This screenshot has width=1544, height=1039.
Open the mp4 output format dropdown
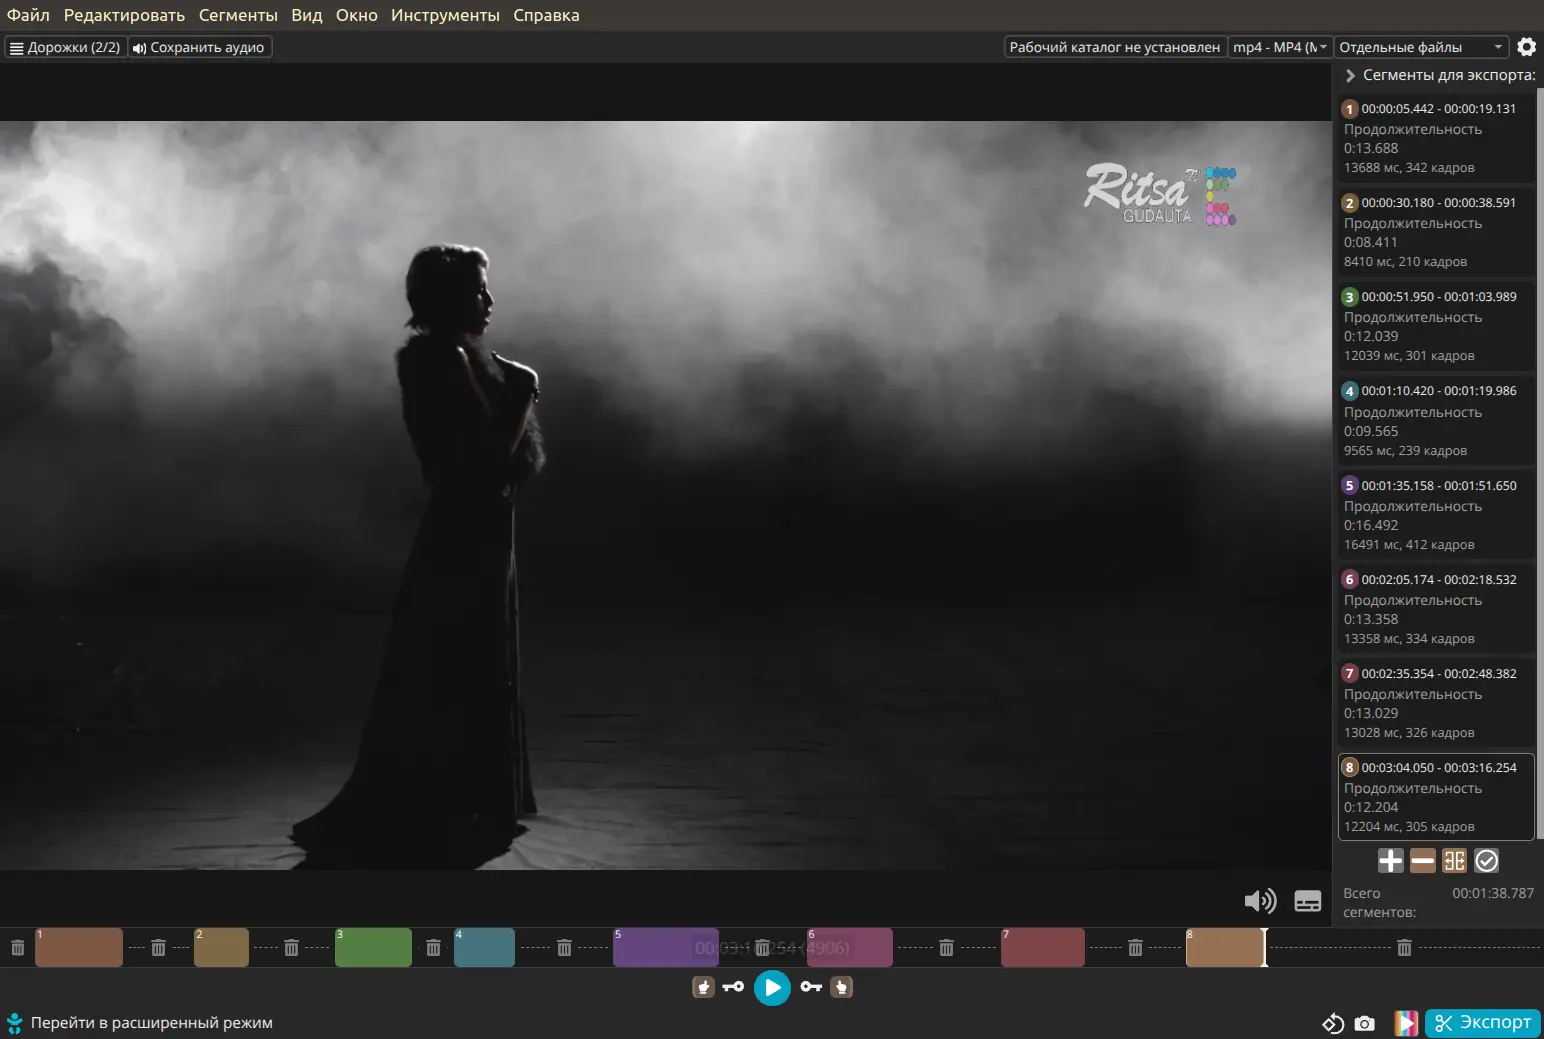(1279, 47)
